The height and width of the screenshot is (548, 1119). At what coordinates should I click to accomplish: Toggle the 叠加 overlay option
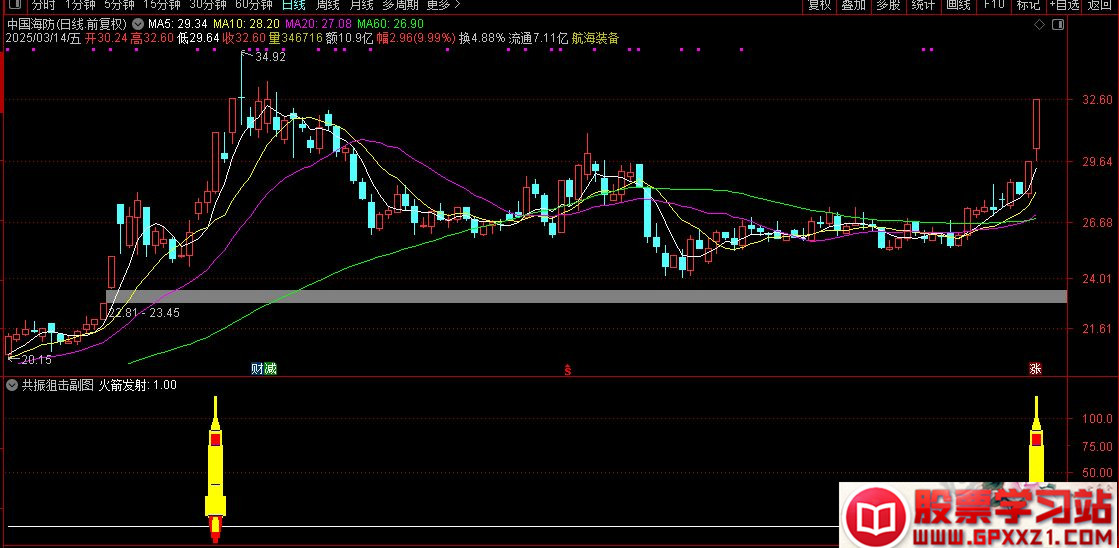tap(853, 5)
